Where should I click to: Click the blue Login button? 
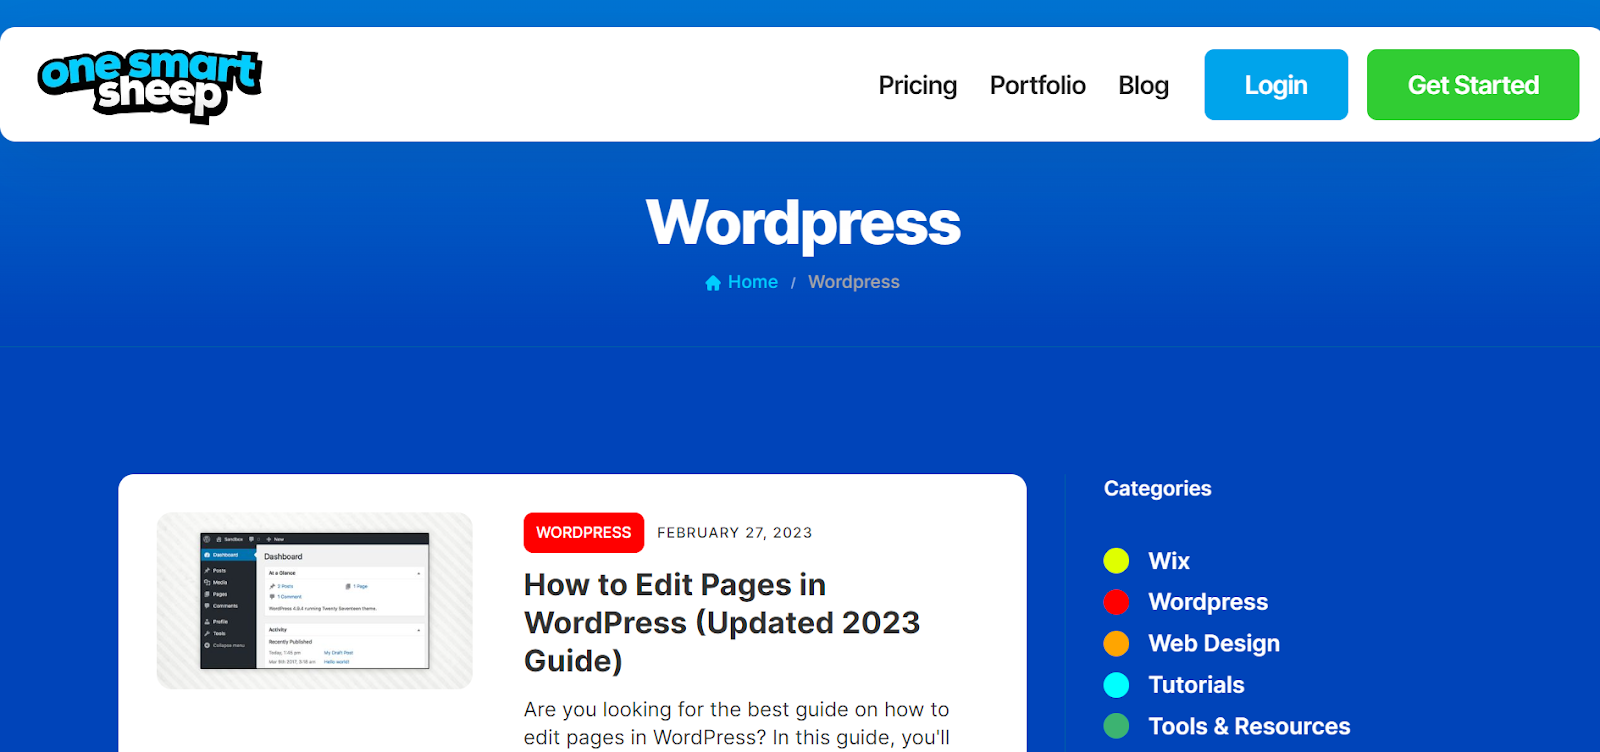tap(1276, 85)
